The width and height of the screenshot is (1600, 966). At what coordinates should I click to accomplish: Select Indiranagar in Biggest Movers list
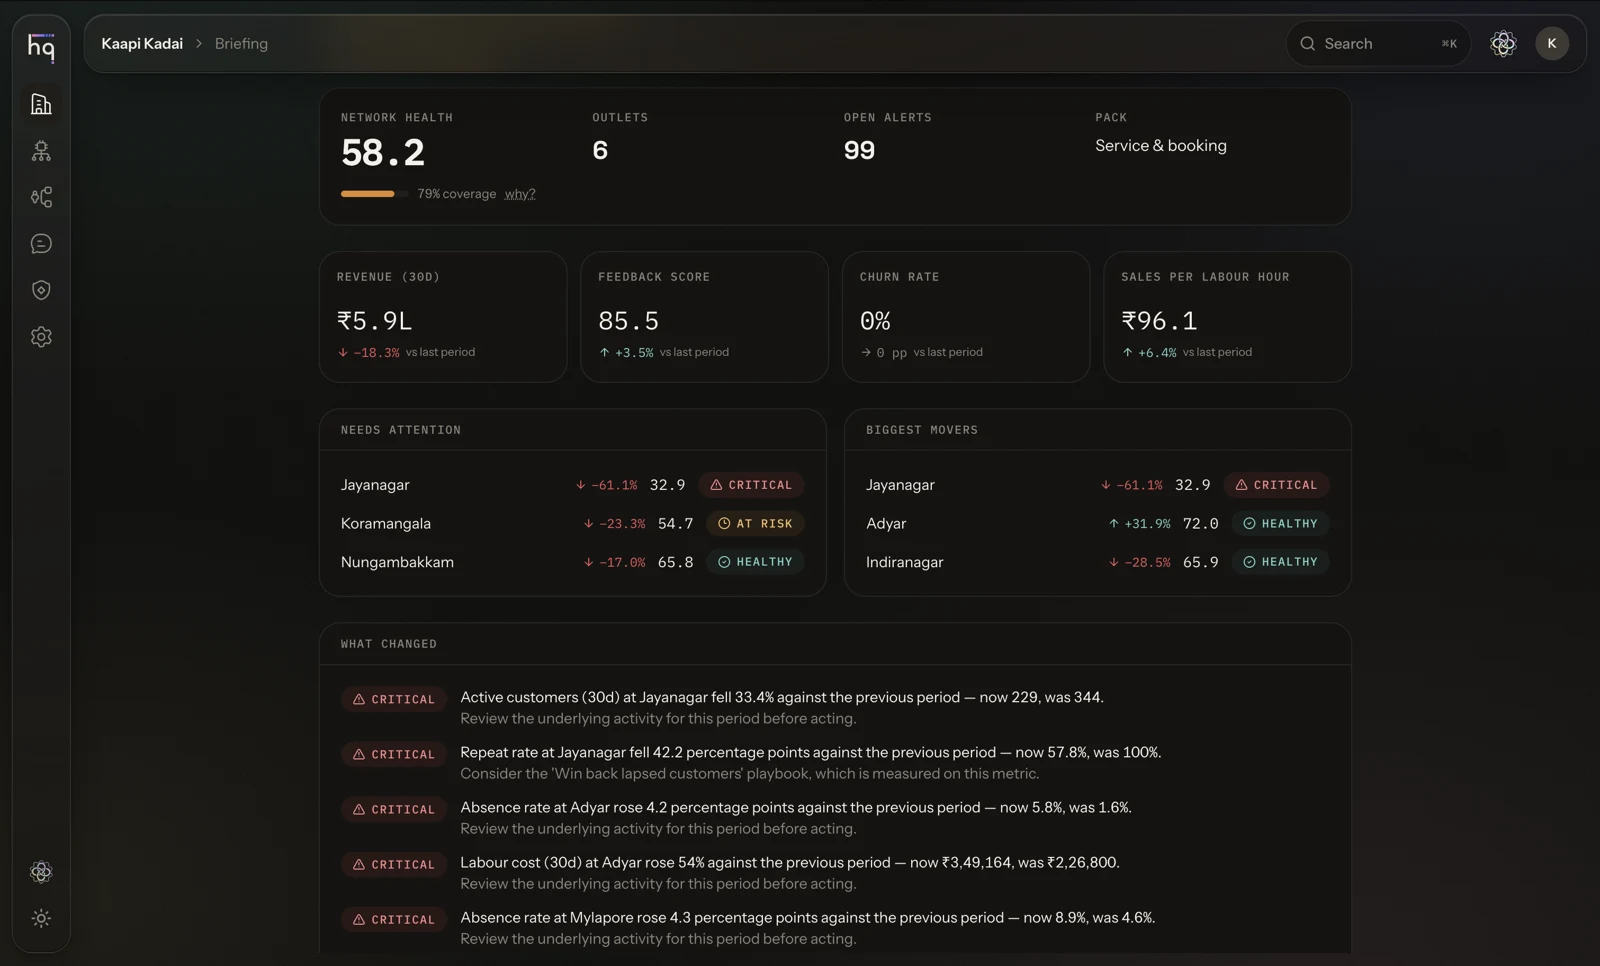1097,562
